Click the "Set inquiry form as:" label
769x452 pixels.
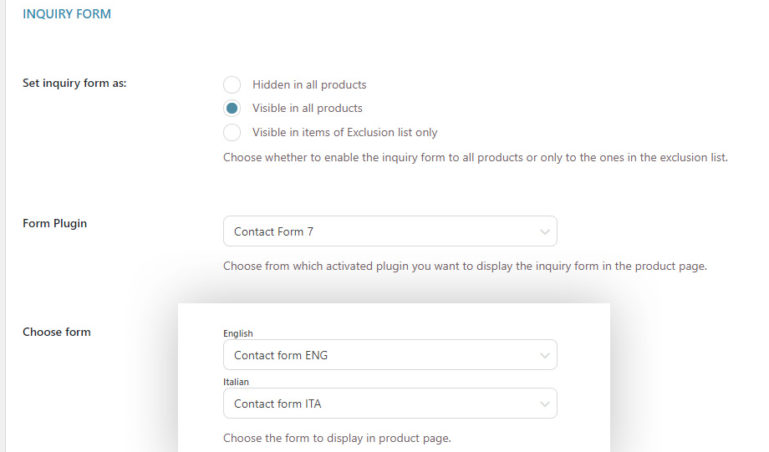coord(74,83)
